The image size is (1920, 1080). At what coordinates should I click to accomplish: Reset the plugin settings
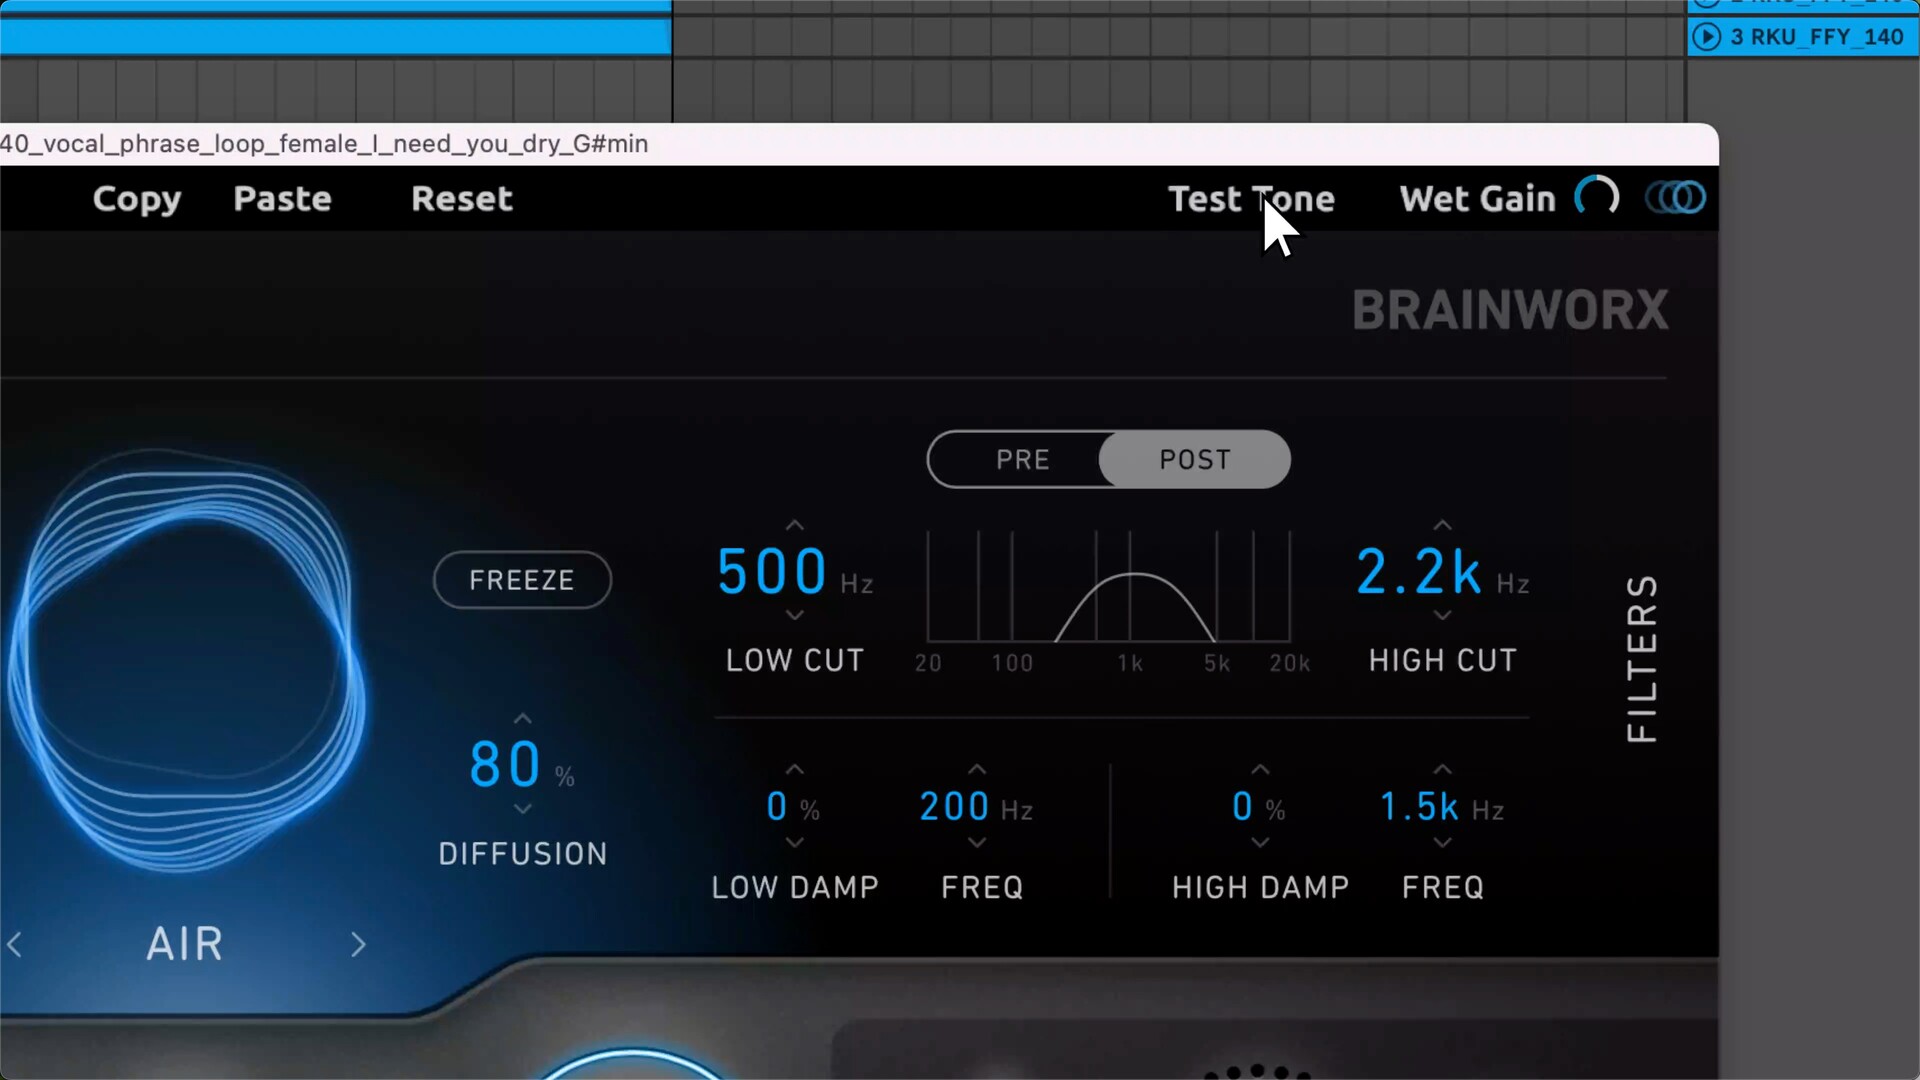pos(462,199)
